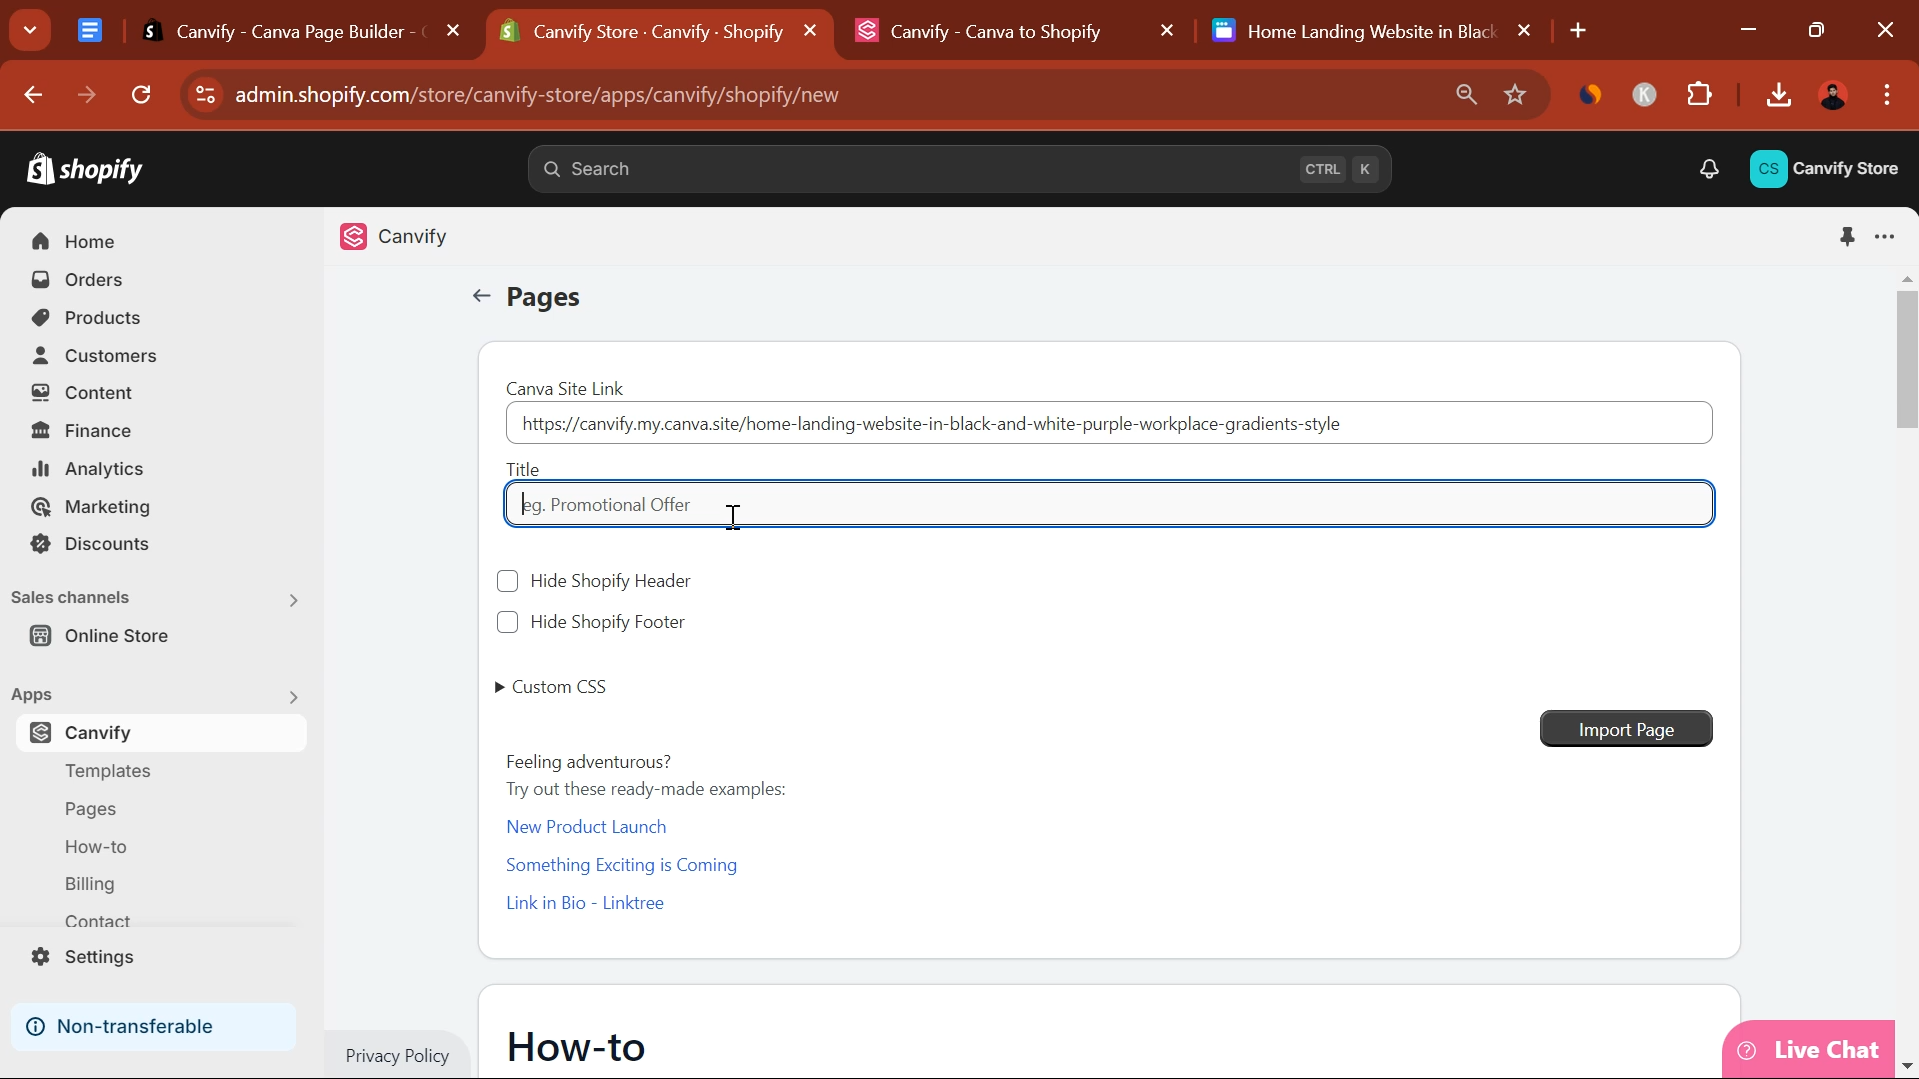This screenshot has width=1919, height=1079.
Task: Open the tab search dropdown
Action: [x=30, y=31]
